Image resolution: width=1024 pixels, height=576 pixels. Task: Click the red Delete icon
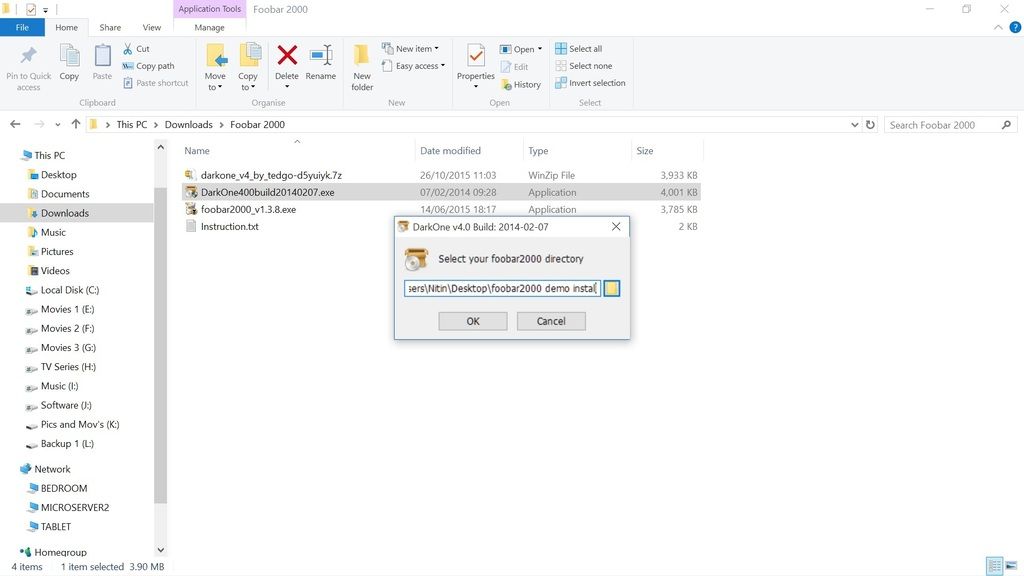287,56
